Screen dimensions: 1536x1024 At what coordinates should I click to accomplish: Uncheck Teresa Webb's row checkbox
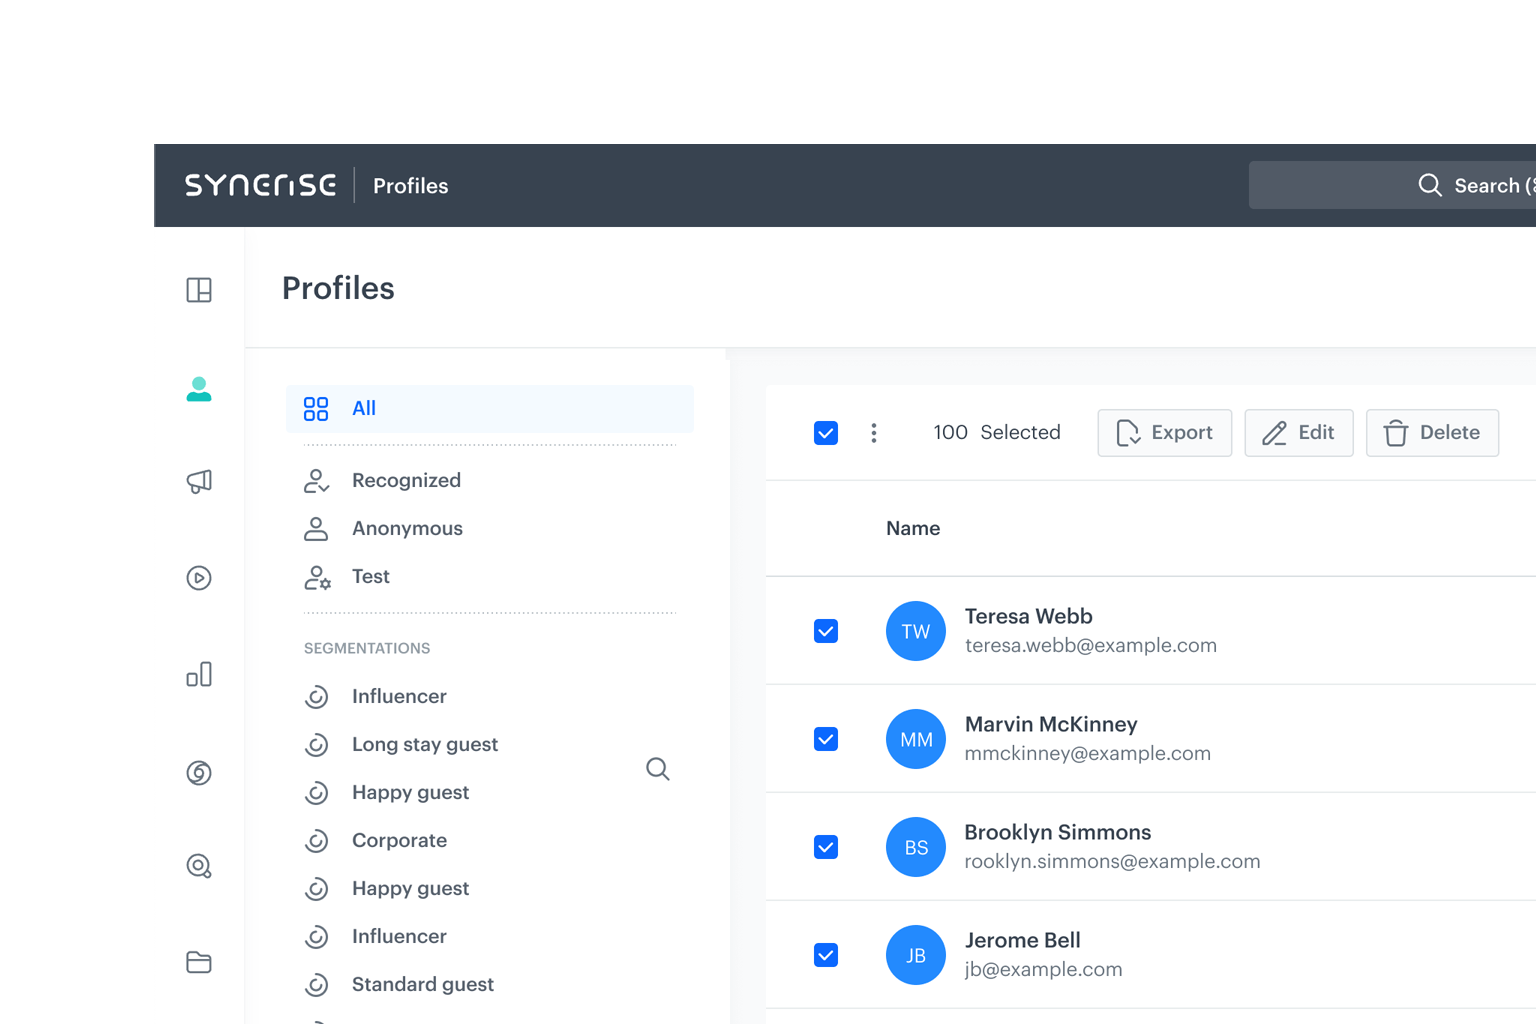(x=826, y=631)
